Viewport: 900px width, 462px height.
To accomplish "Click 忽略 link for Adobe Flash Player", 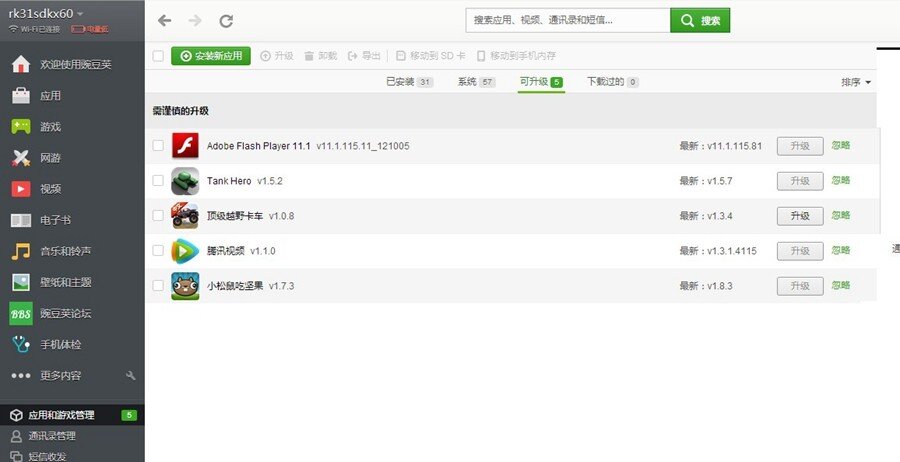I will coord(841,145).
